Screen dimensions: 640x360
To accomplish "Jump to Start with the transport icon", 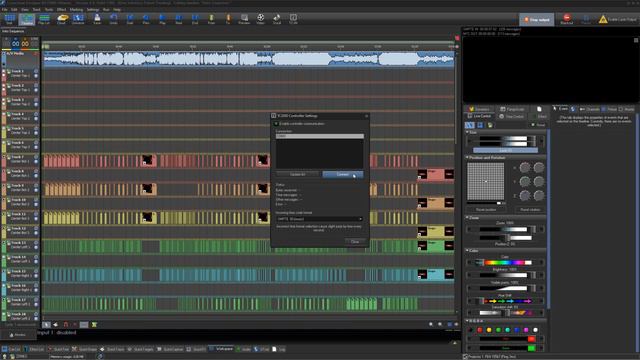I will 130,19.
